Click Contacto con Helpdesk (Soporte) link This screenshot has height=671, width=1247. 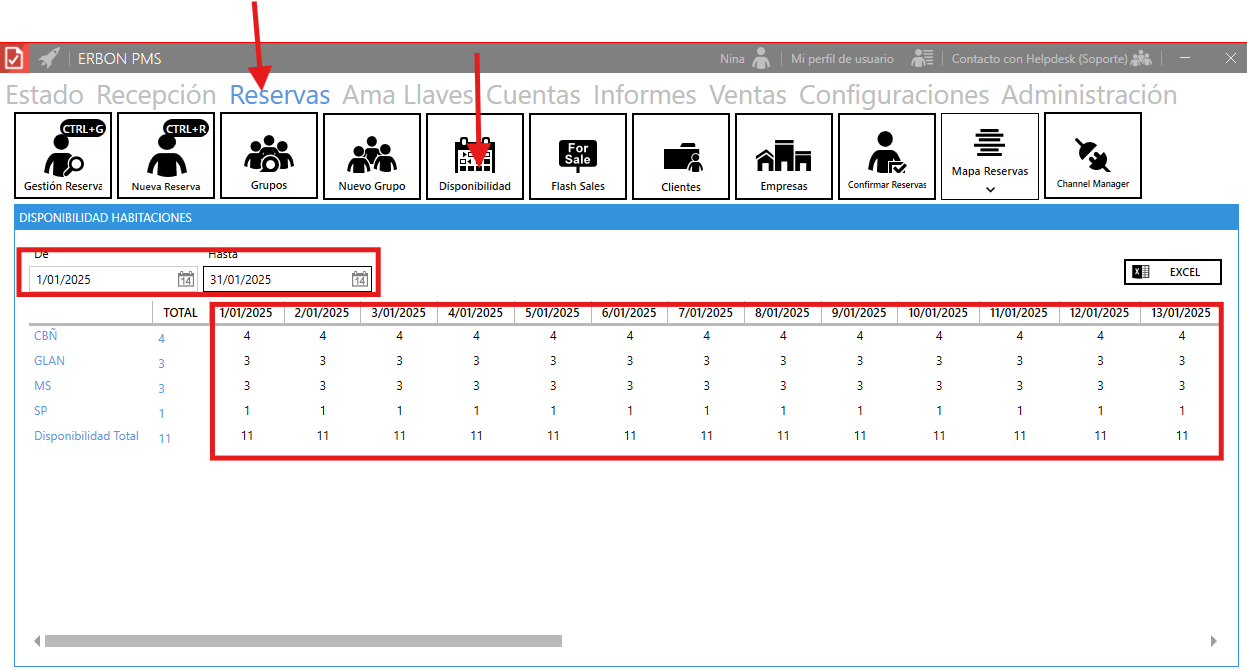pos(1039,59)
